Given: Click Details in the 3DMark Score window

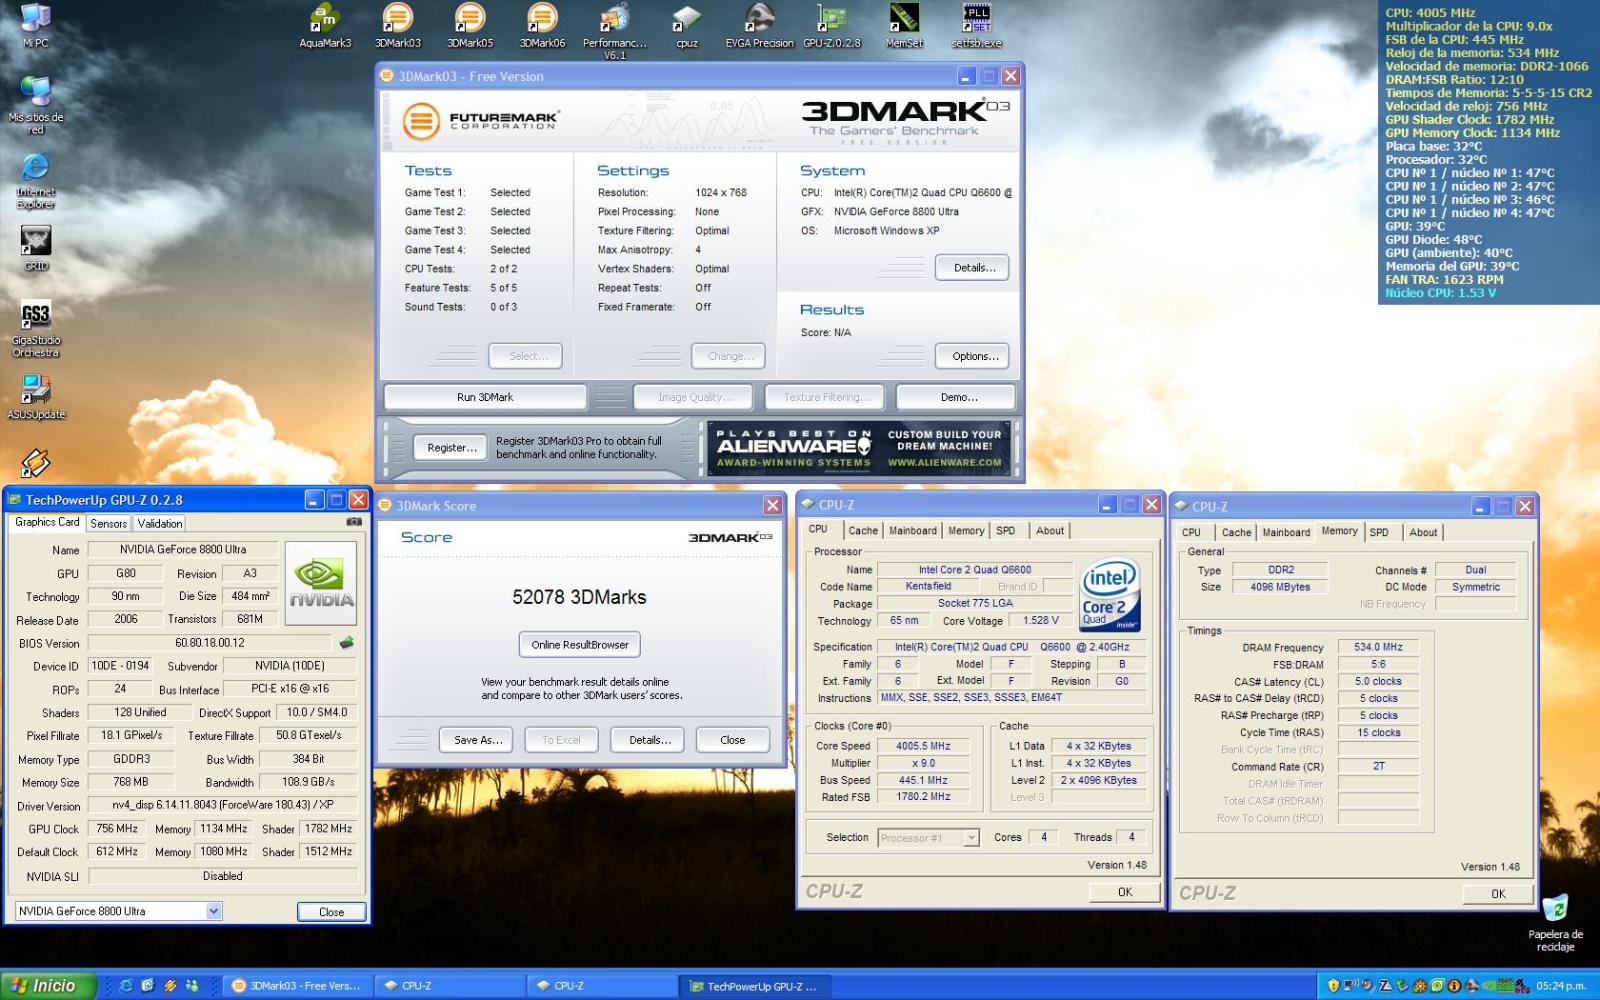Looking at the screenshot, I should pos(649,740).
